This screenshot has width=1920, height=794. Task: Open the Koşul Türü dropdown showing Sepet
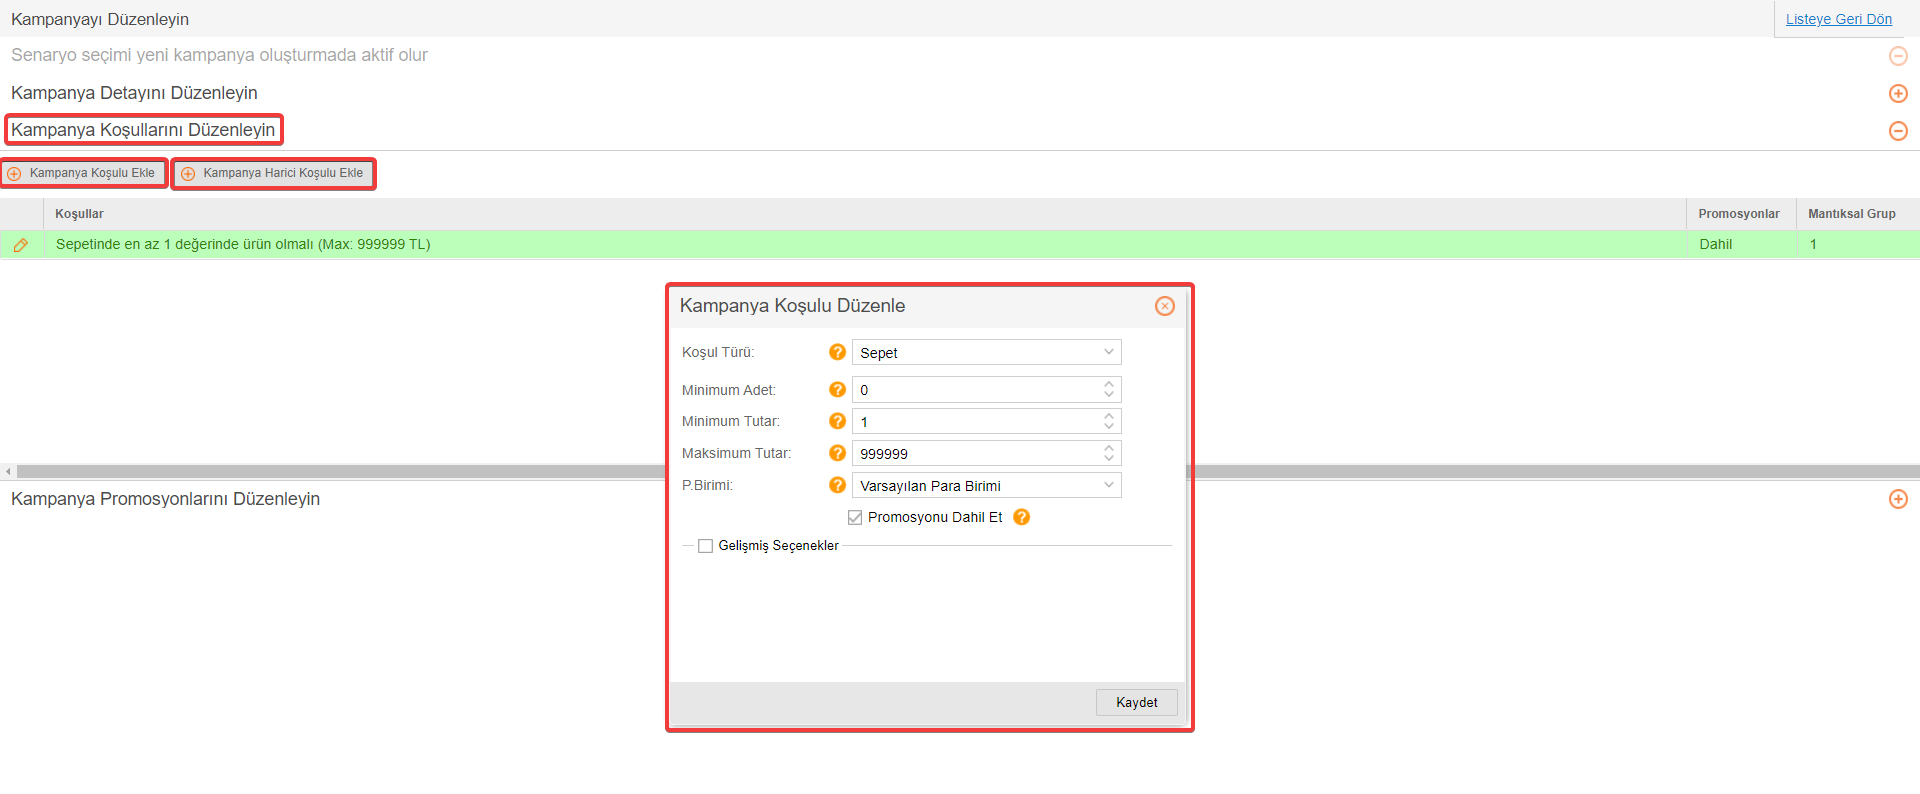click(x=986, y=352)
